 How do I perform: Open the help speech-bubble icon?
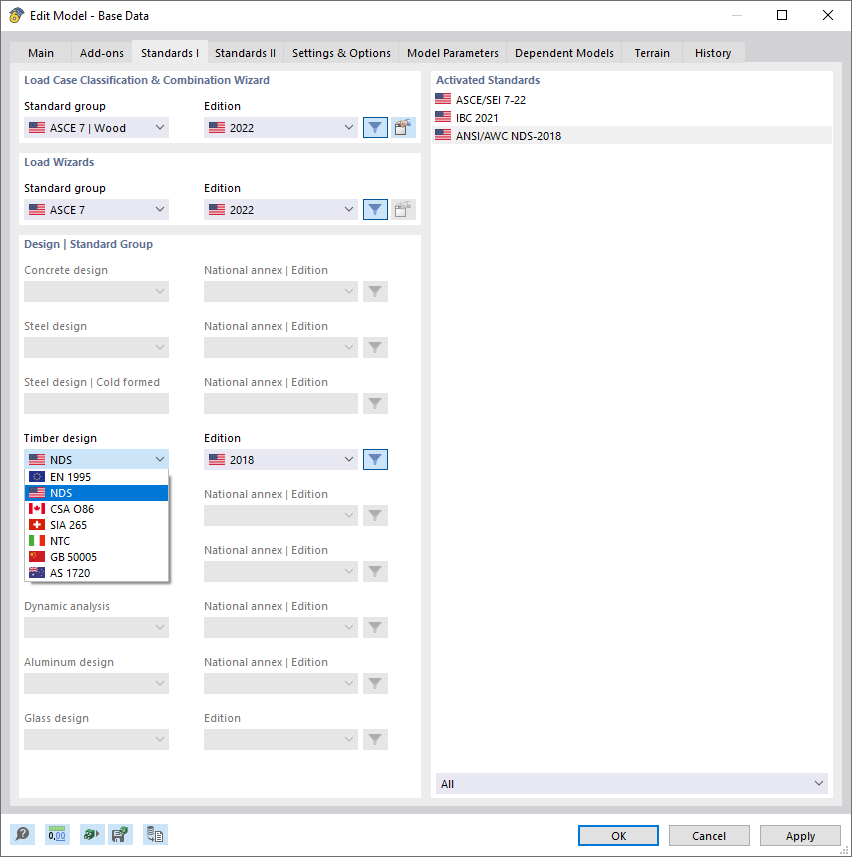[x=23, y=835]
